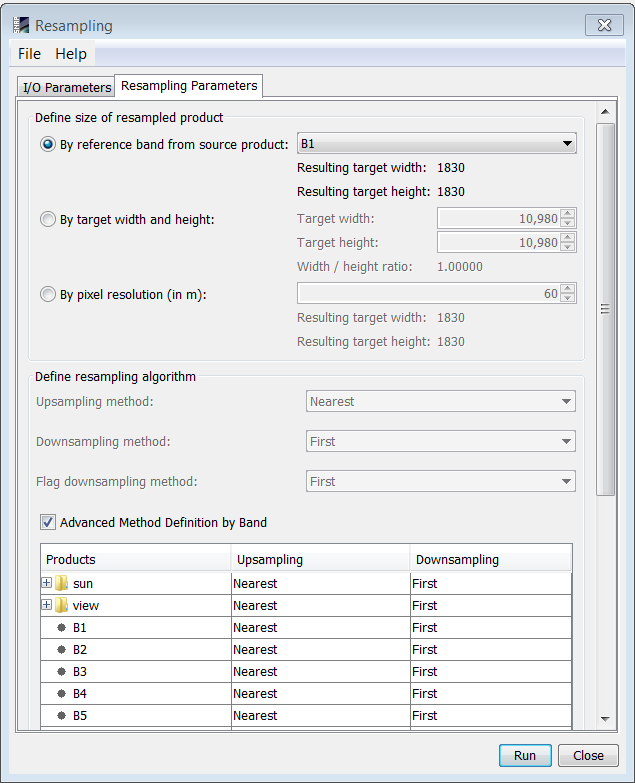Click Downsampling cell First for view row
The image size is (635, 783).
click(491, 605)
